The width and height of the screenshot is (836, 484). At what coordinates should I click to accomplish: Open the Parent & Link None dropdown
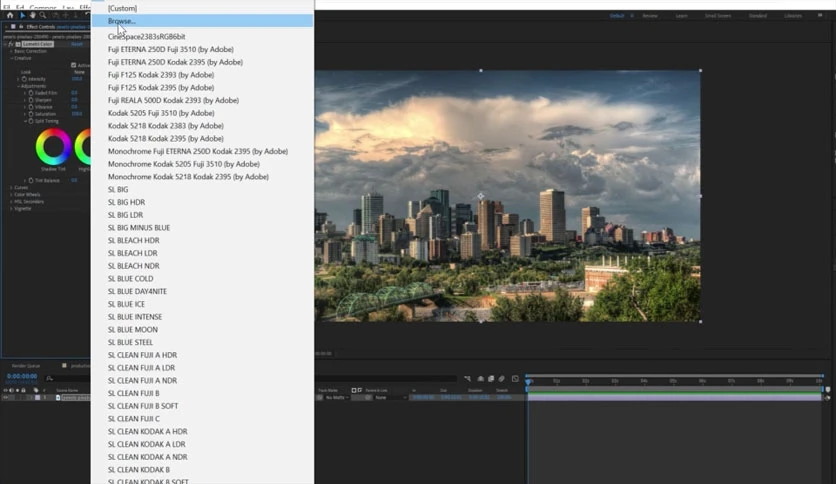[391, 398]
